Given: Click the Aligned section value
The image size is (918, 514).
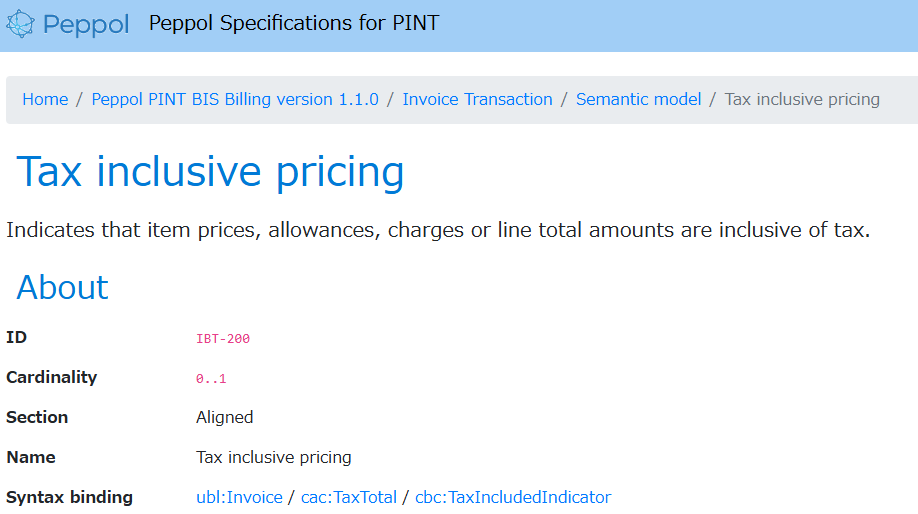Looking at the screenshot, I should [x=224, y=417].
